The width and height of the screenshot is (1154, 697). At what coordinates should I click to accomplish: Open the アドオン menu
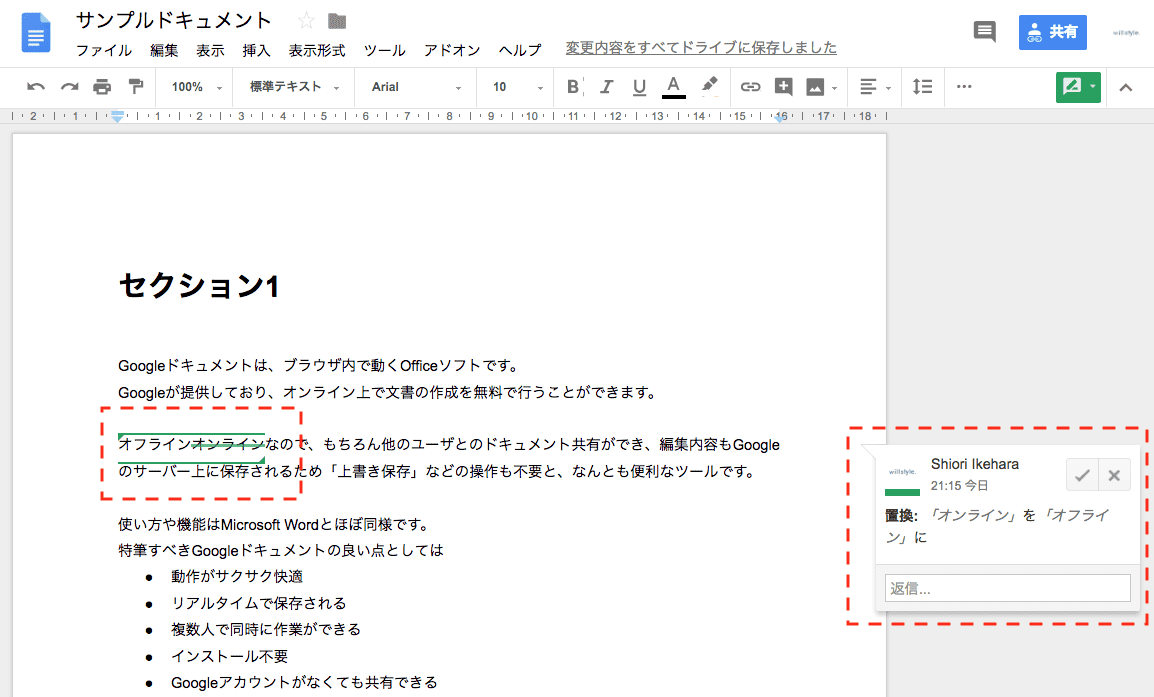tap(452, 50)
